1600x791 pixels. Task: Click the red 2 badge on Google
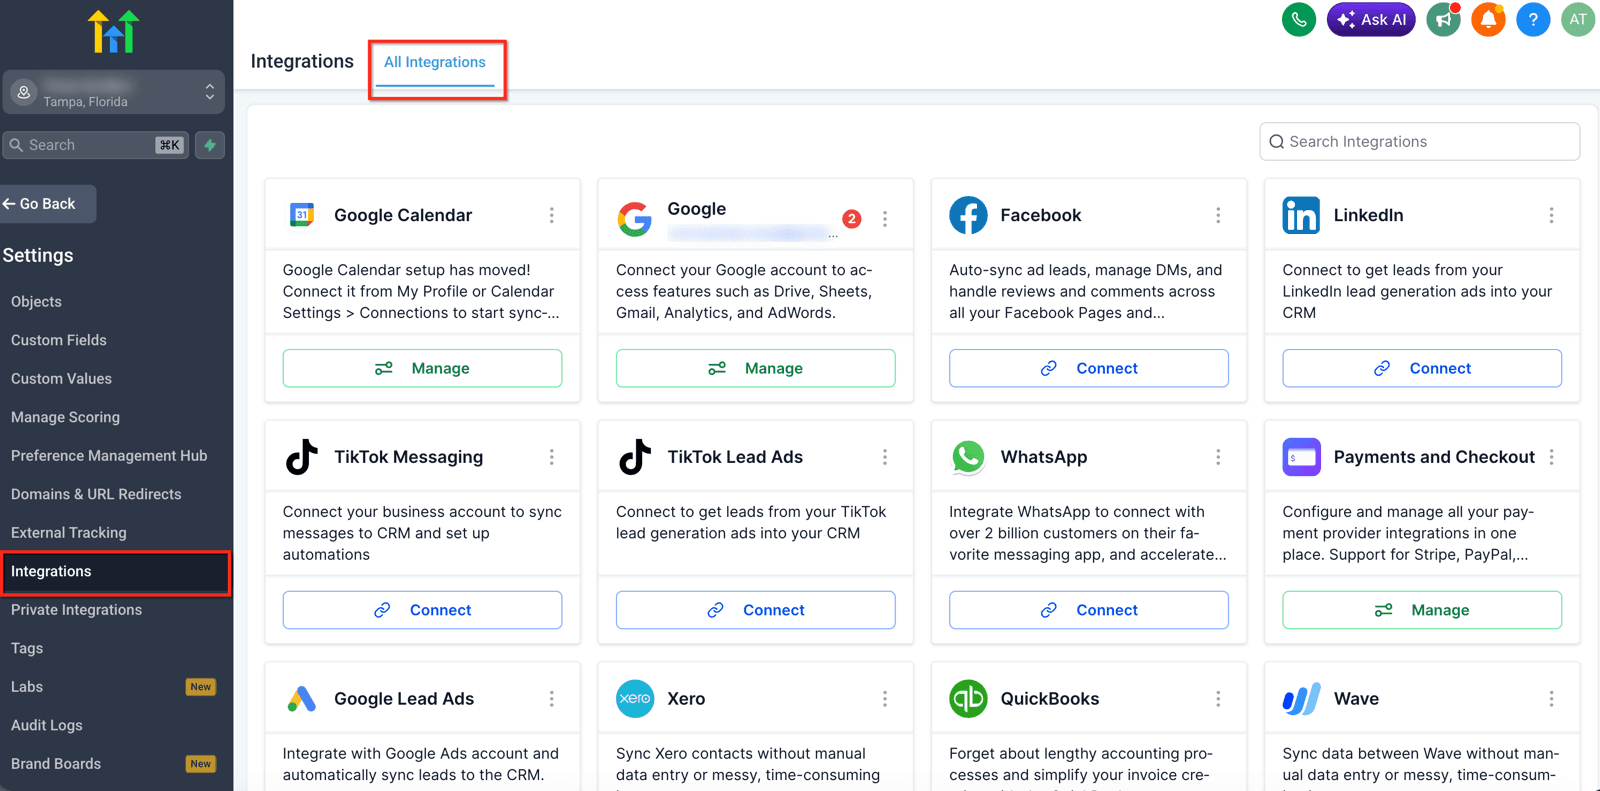click(852, 219)
